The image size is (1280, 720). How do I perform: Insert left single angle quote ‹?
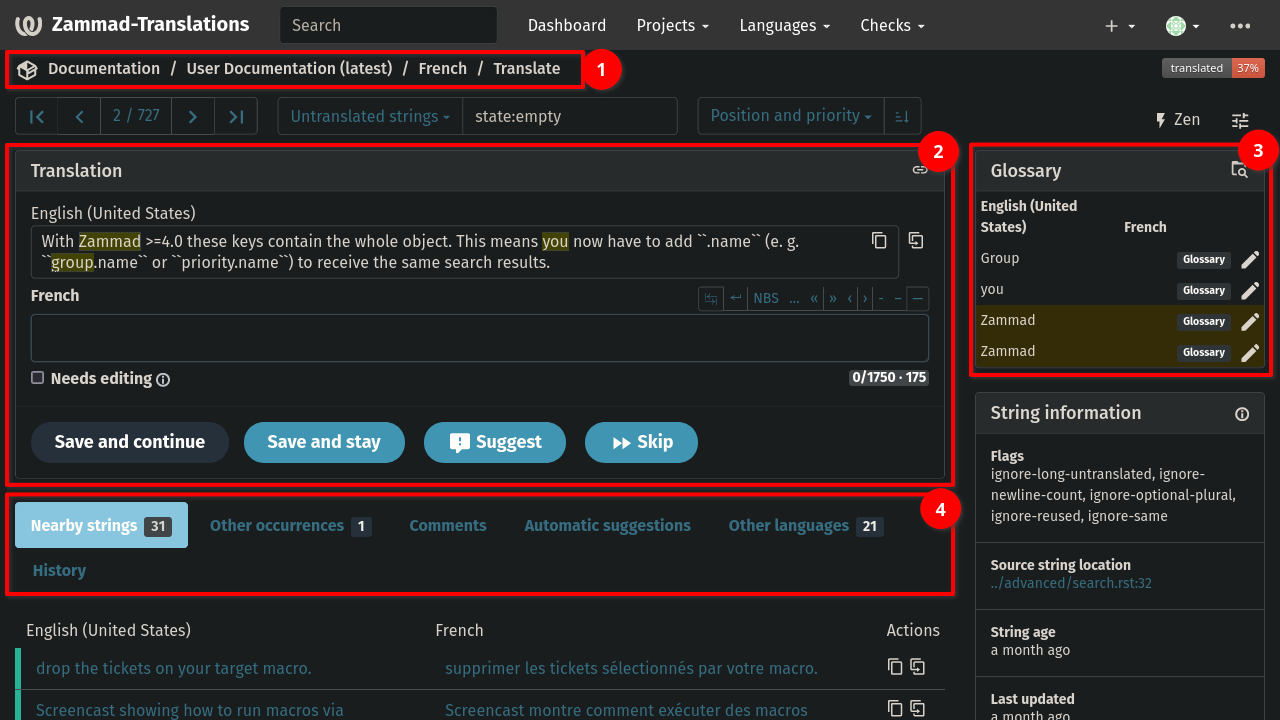point(850,298)
